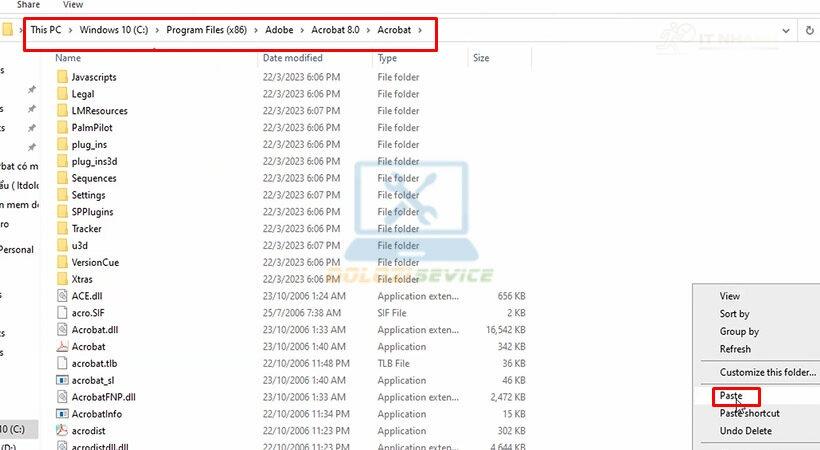This screenshot has width=820, height=450.
Task: Sort files by the Size column header
Action: click(481, 58)
